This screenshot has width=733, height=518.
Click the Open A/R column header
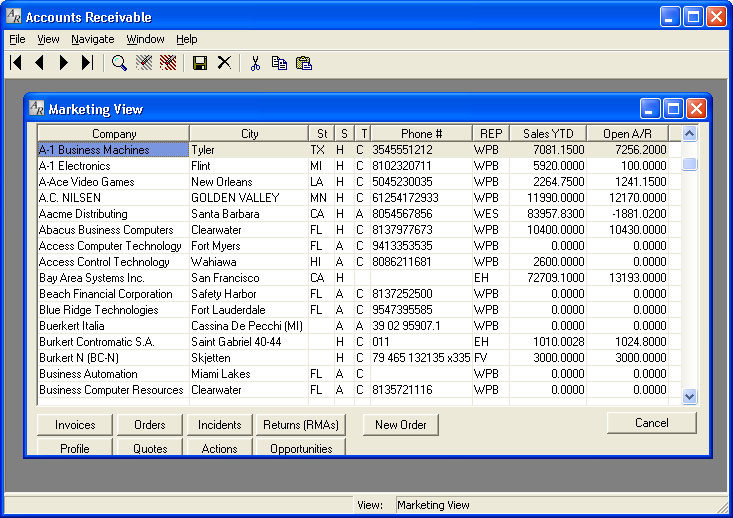click(627, 134)
